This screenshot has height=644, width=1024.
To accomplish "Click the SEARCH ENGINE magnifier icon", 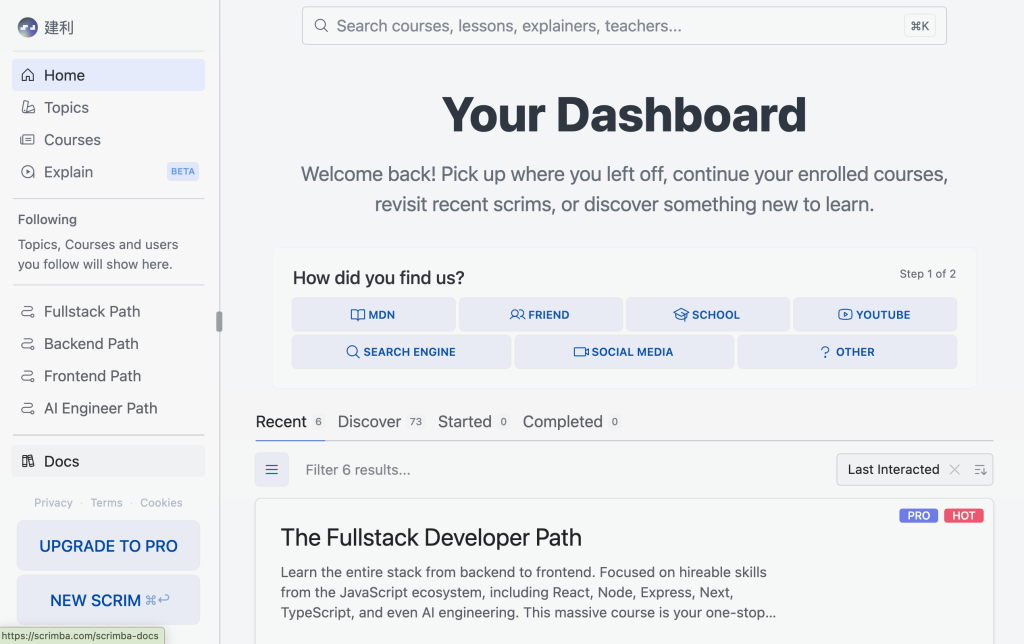I will [x=353, y=352].
